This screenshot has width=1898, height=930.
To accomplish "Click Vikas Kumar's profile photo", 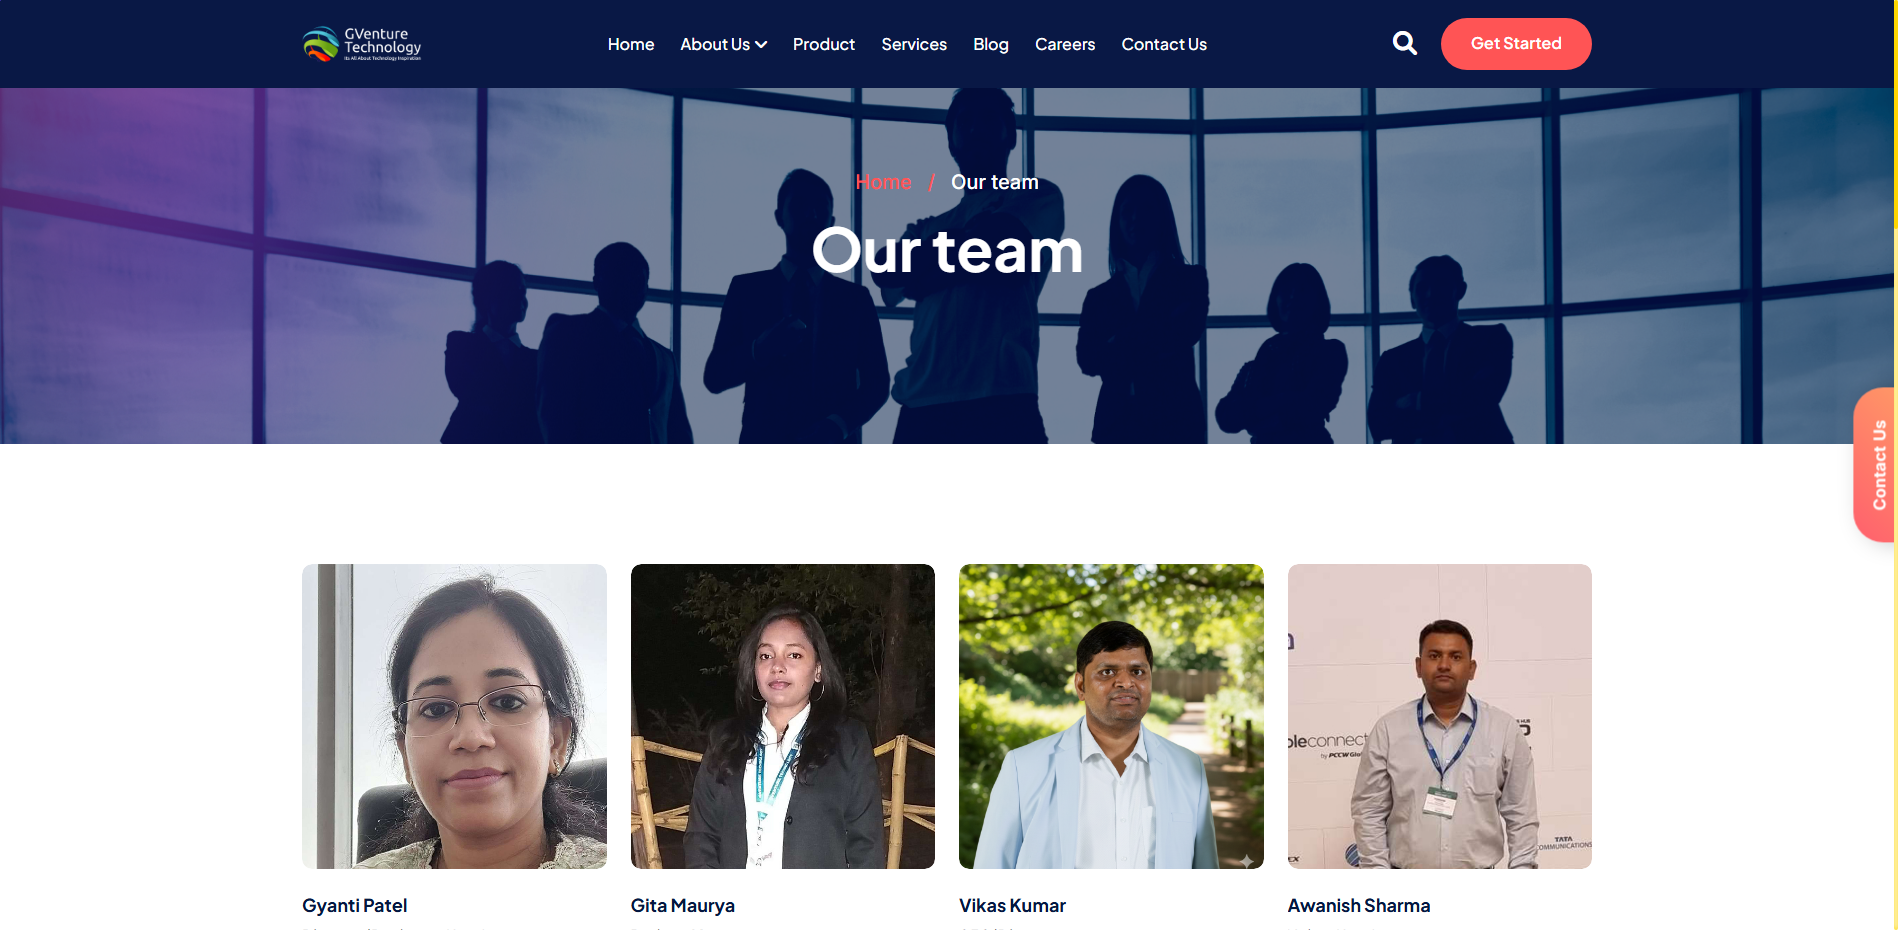I will [1111, 716].
